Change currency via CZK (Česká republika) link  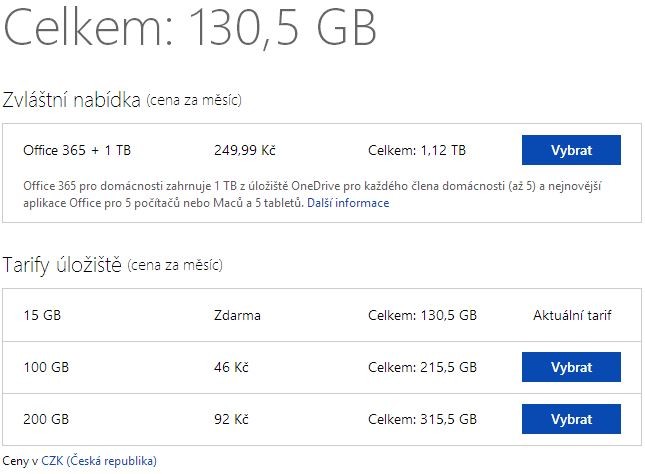point(99,460)
